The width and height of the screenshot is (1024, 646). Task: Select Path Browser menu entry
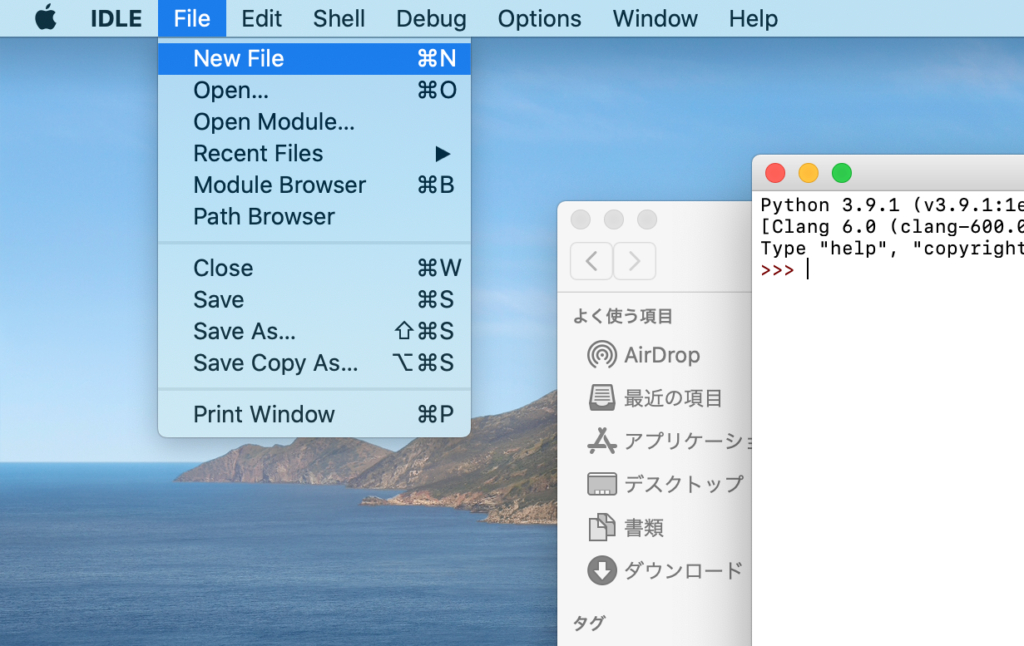(314, 216)
